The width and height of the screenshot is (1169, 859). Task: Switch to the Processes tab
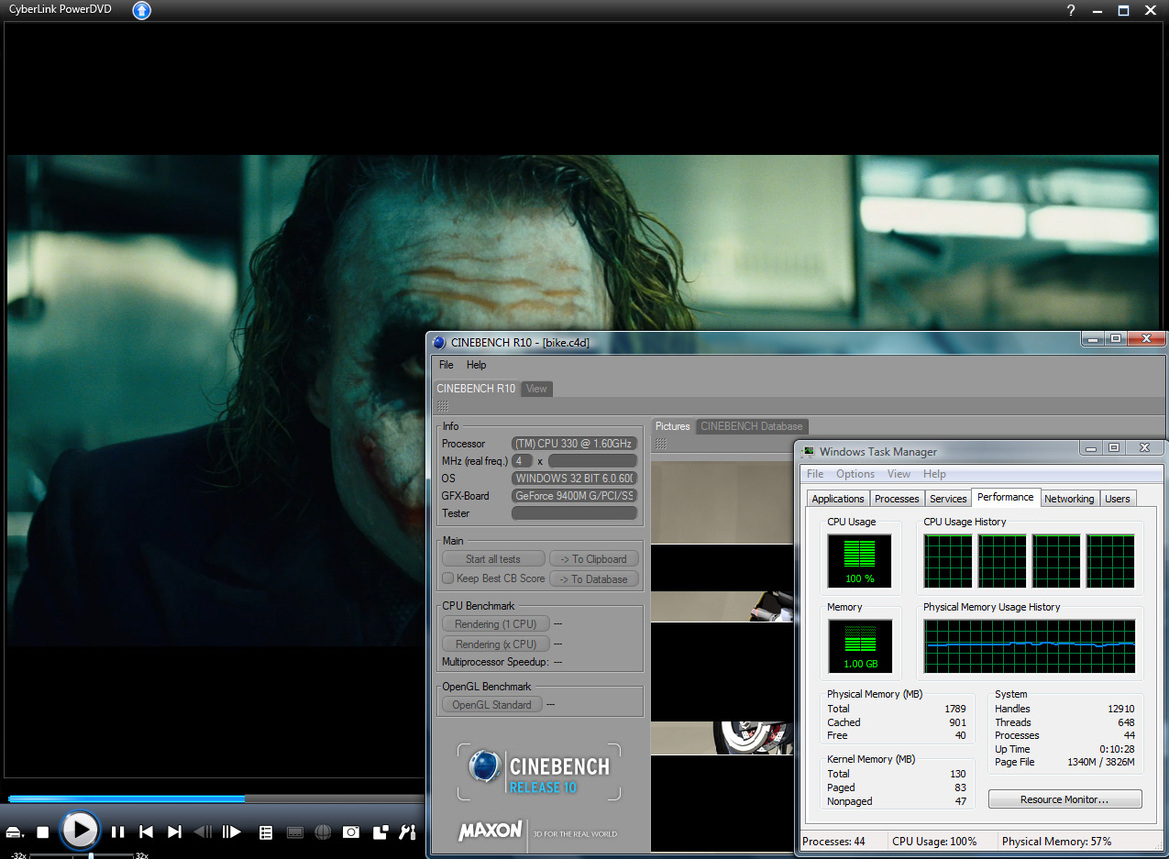click(897, 499)
